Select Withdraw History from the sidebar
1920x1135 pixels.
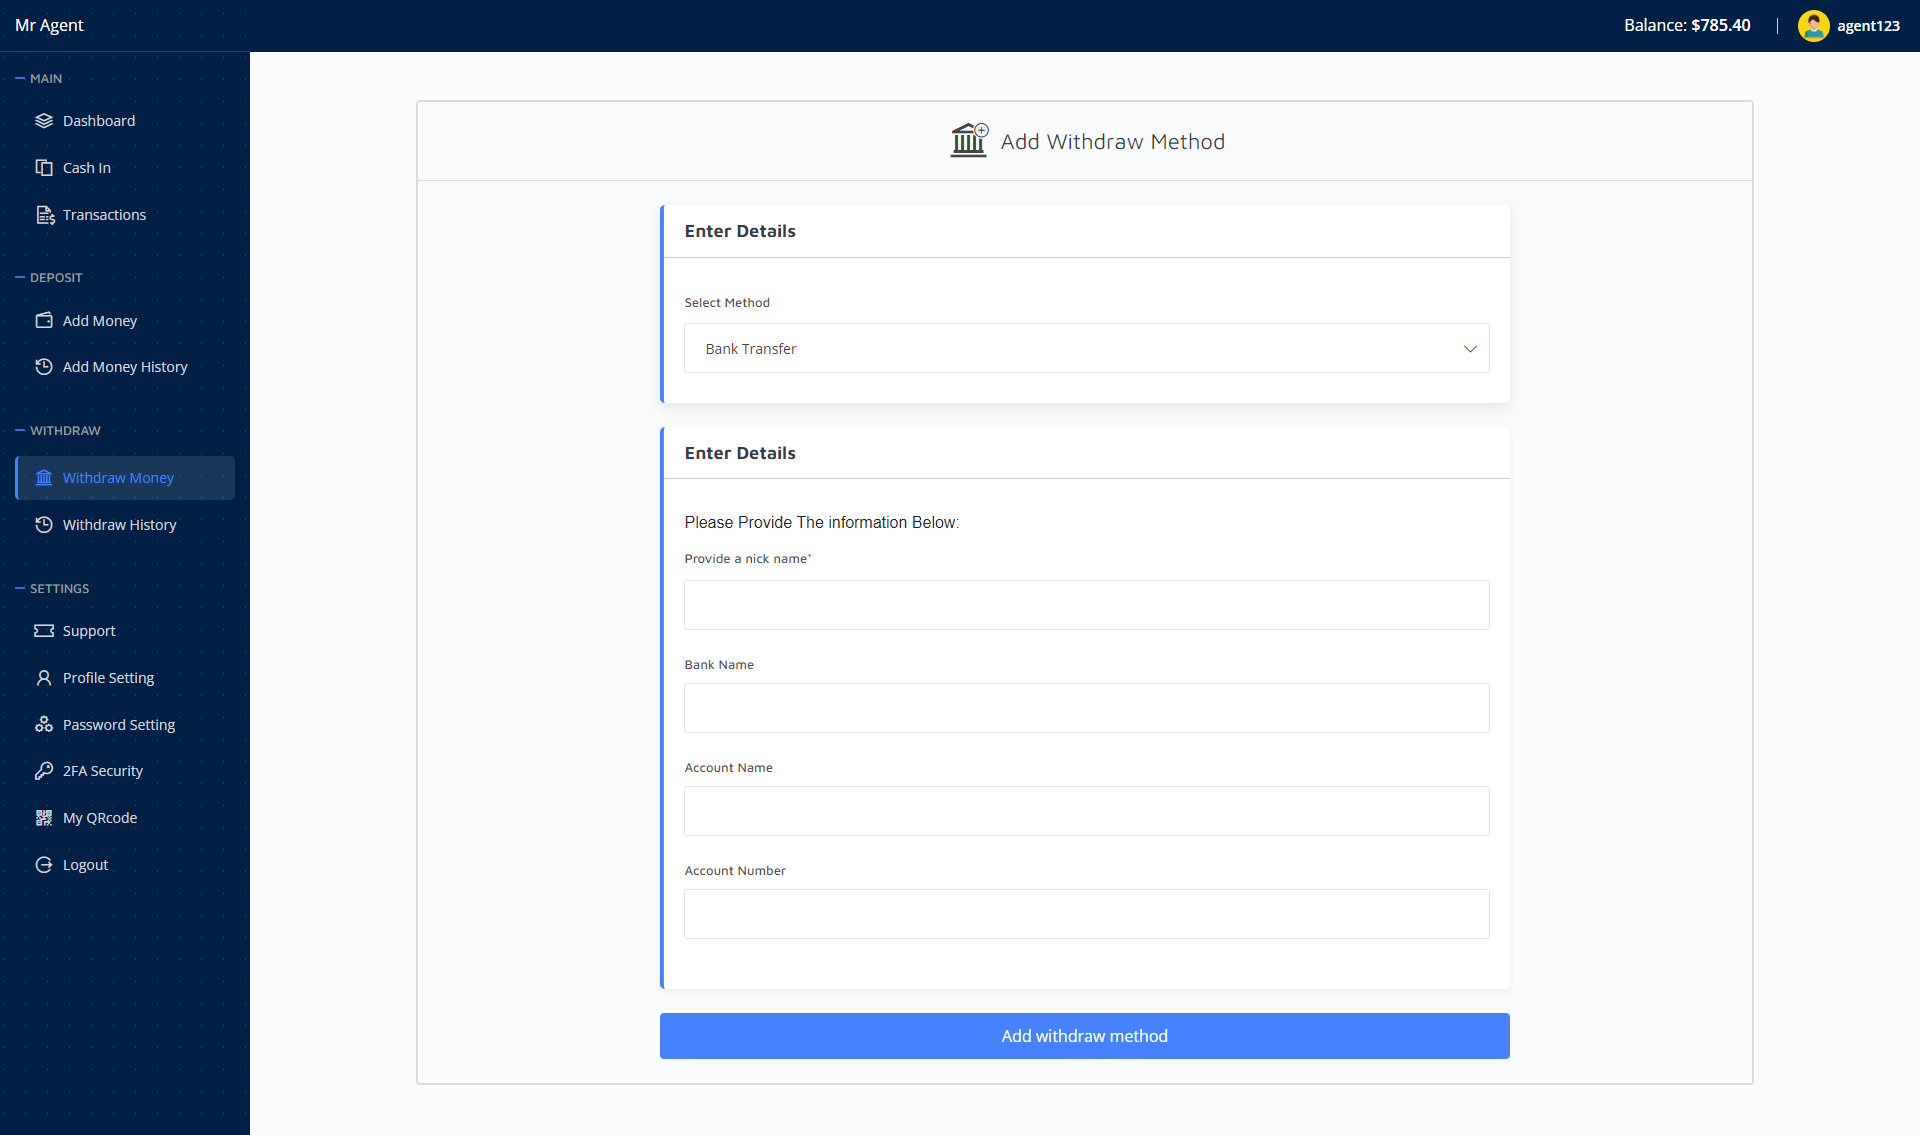pyautogui.click(x=119, y=524)
